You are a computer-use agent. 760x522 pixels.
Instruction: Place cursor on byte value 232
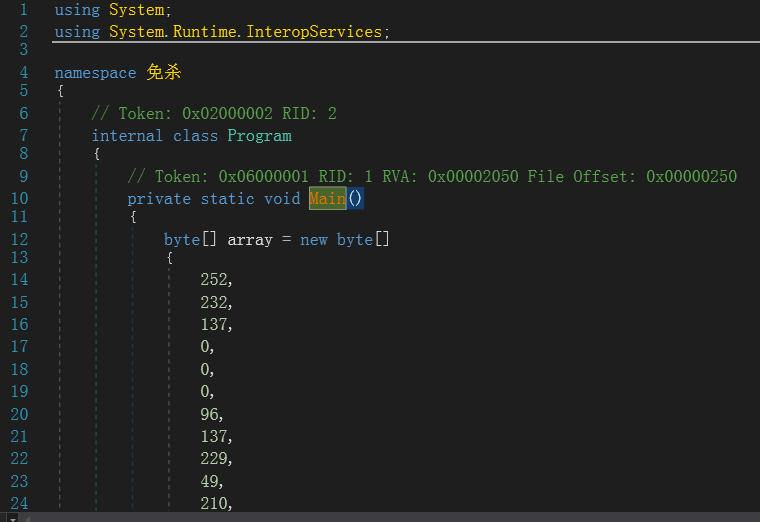coord(214,302)
